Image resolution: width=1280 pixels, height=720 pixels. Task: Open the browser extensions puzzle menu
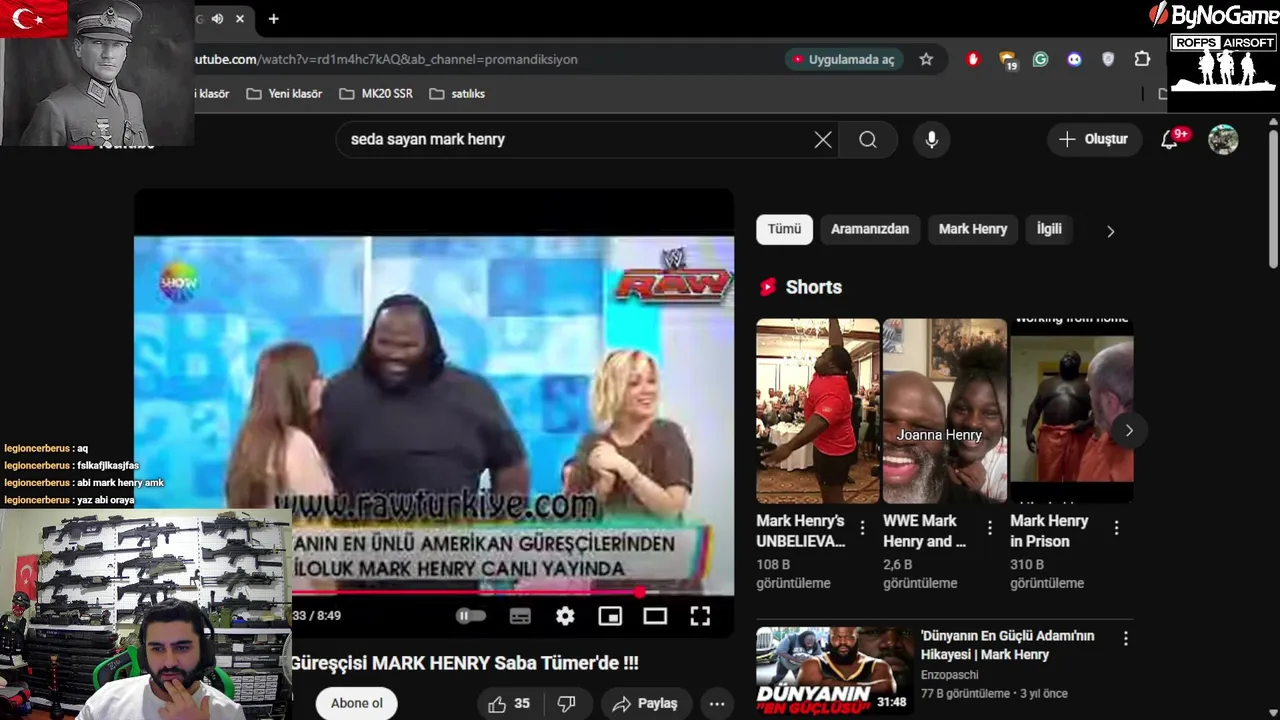(x=1142, y=59)
